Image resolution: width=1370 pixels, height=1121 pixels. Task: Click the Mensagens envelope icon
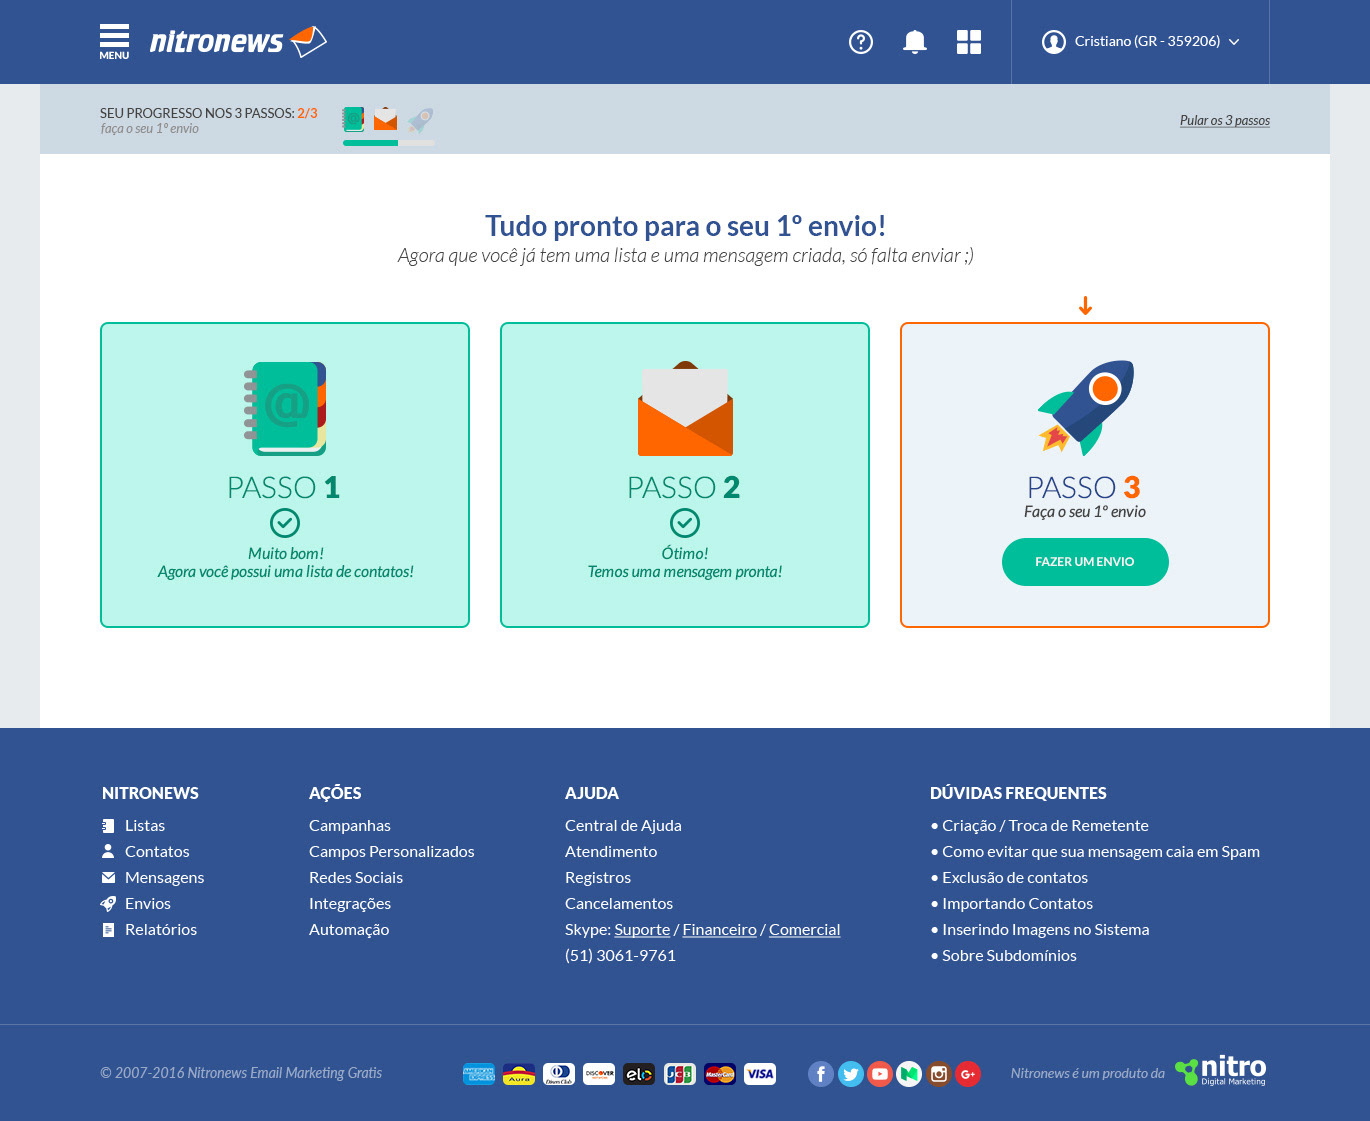tap(108, 878)
